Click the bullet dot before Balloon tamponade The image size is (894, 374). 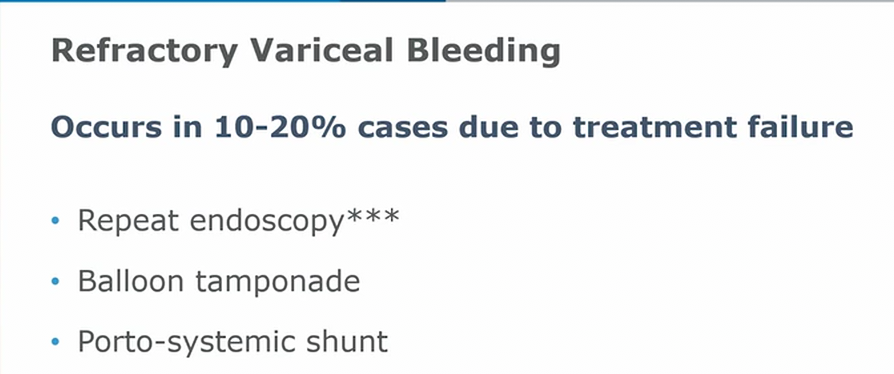(x=55, y=281)
